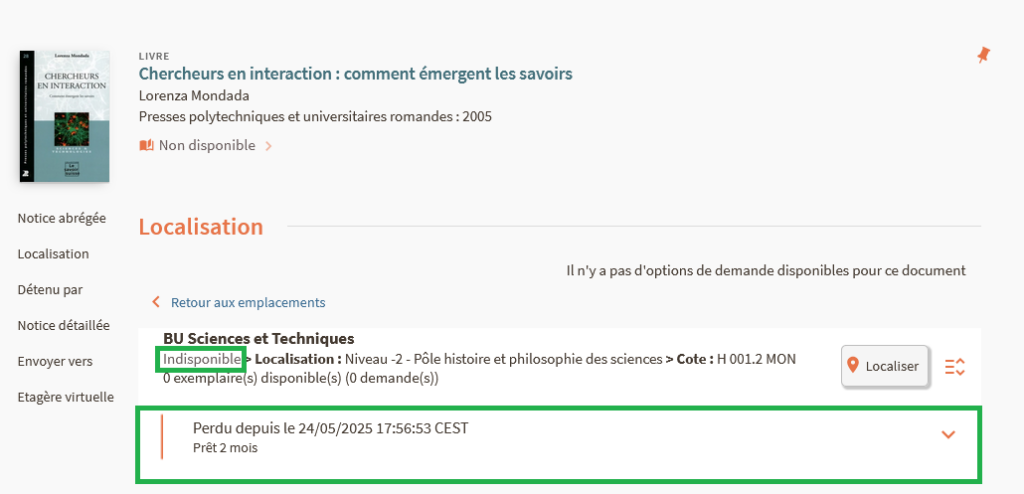This screenshot has height=494, width=1024.
Task: Go back via 'Retour aux emplacements'
Action: [x=247, y=302]
